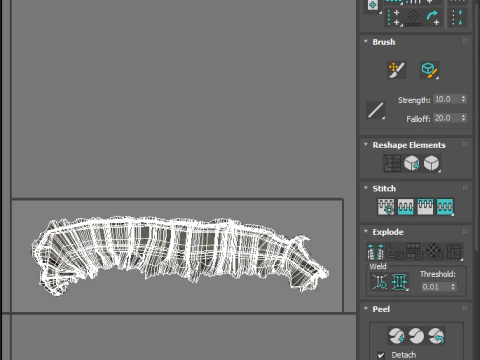This screenshot has width=480, height=360.
Task: Collapse the Stitch rollout
Action: click(x=366, y=188)
